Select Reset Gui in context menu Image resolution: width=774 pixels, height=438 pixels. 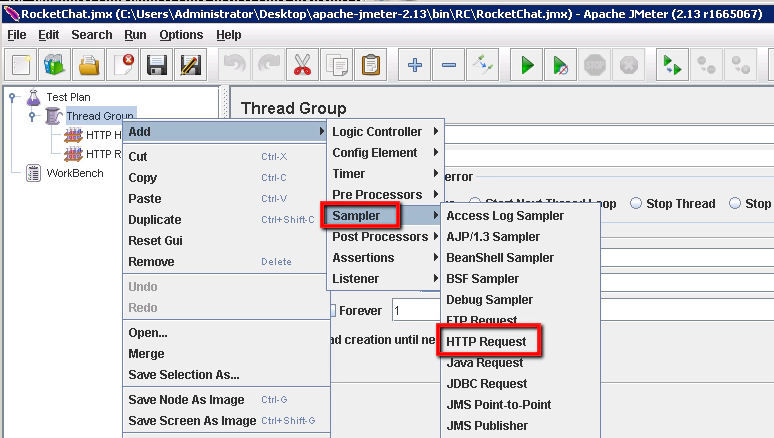(x=224, y=240)
